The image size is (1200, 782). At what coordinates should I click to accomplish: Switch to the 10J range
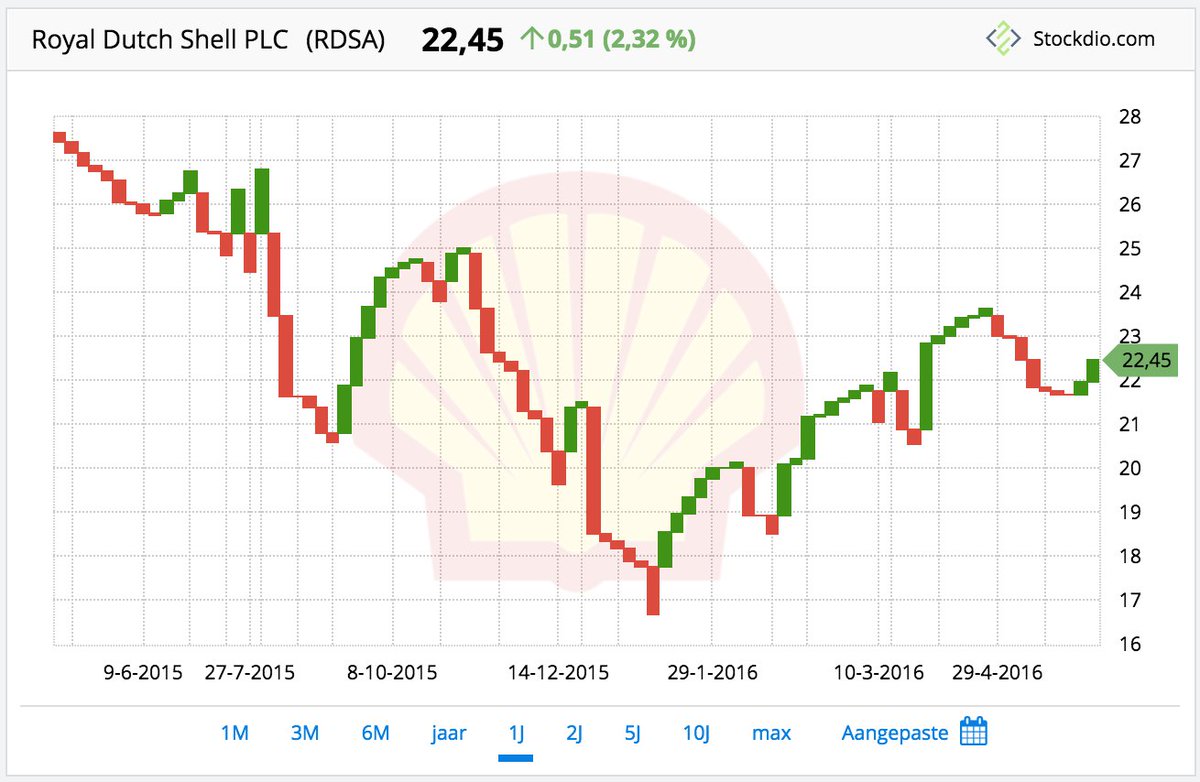696,733
